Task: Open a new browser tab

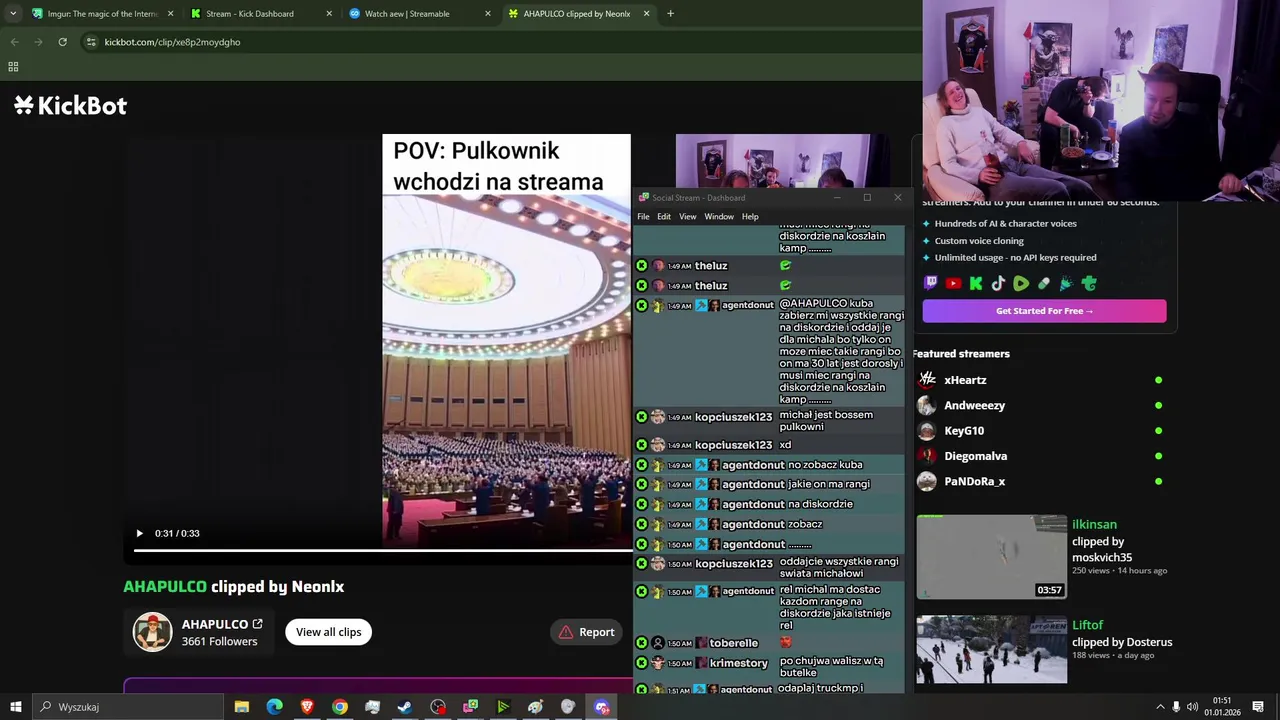Action: 670,14
